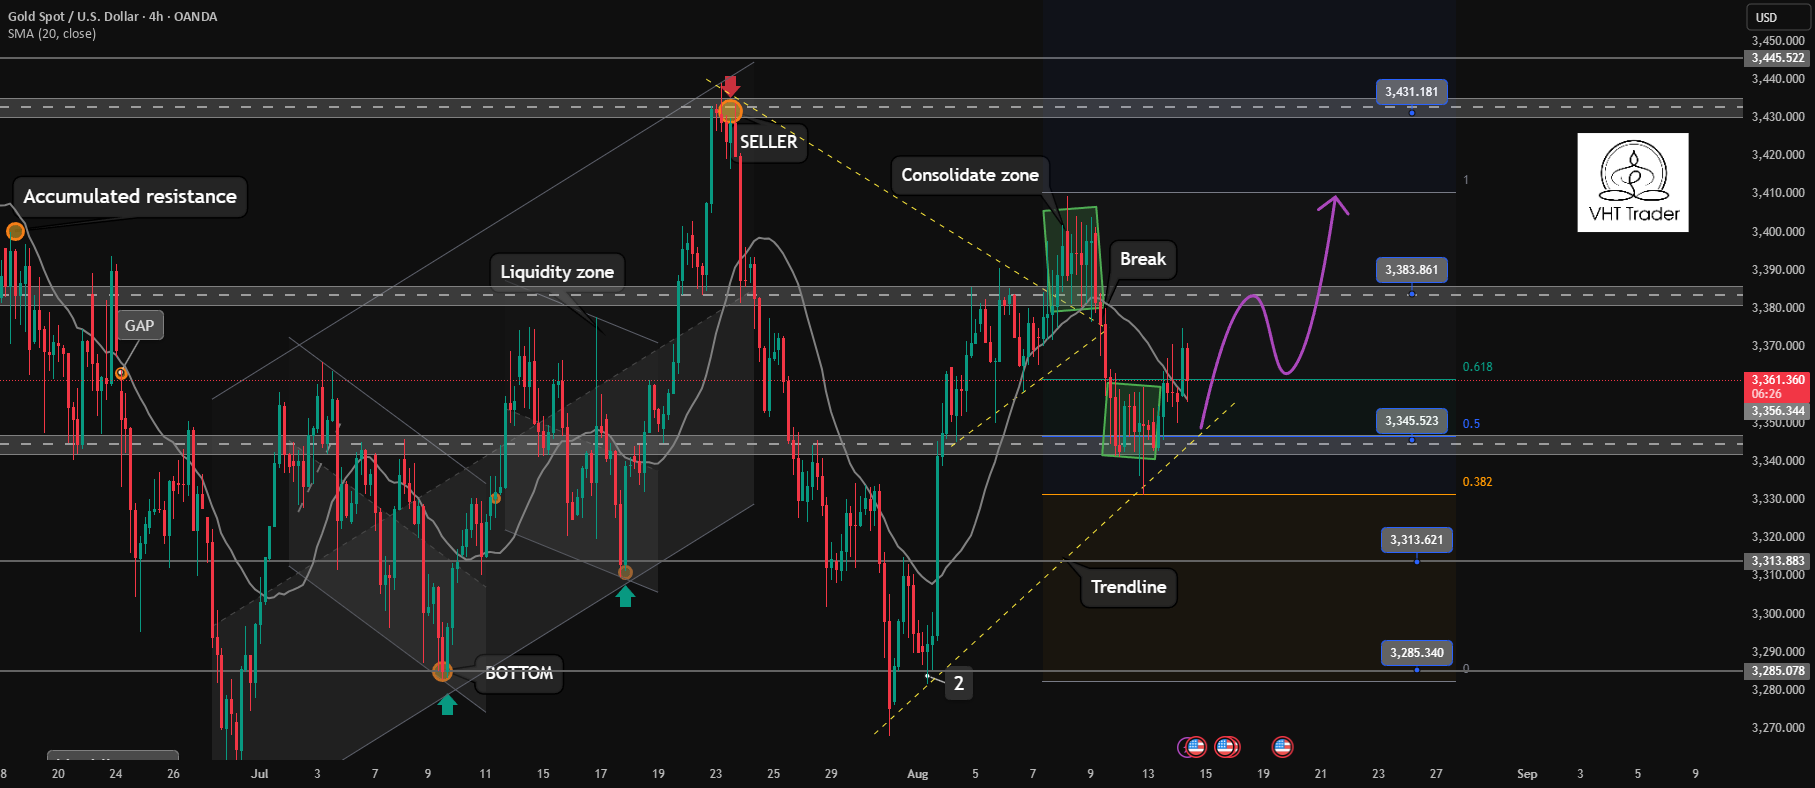The height and width of the screenshot is (788, 1815).
Task: Click the red down arrow above SELLER
Action: (x=731, y=85)
